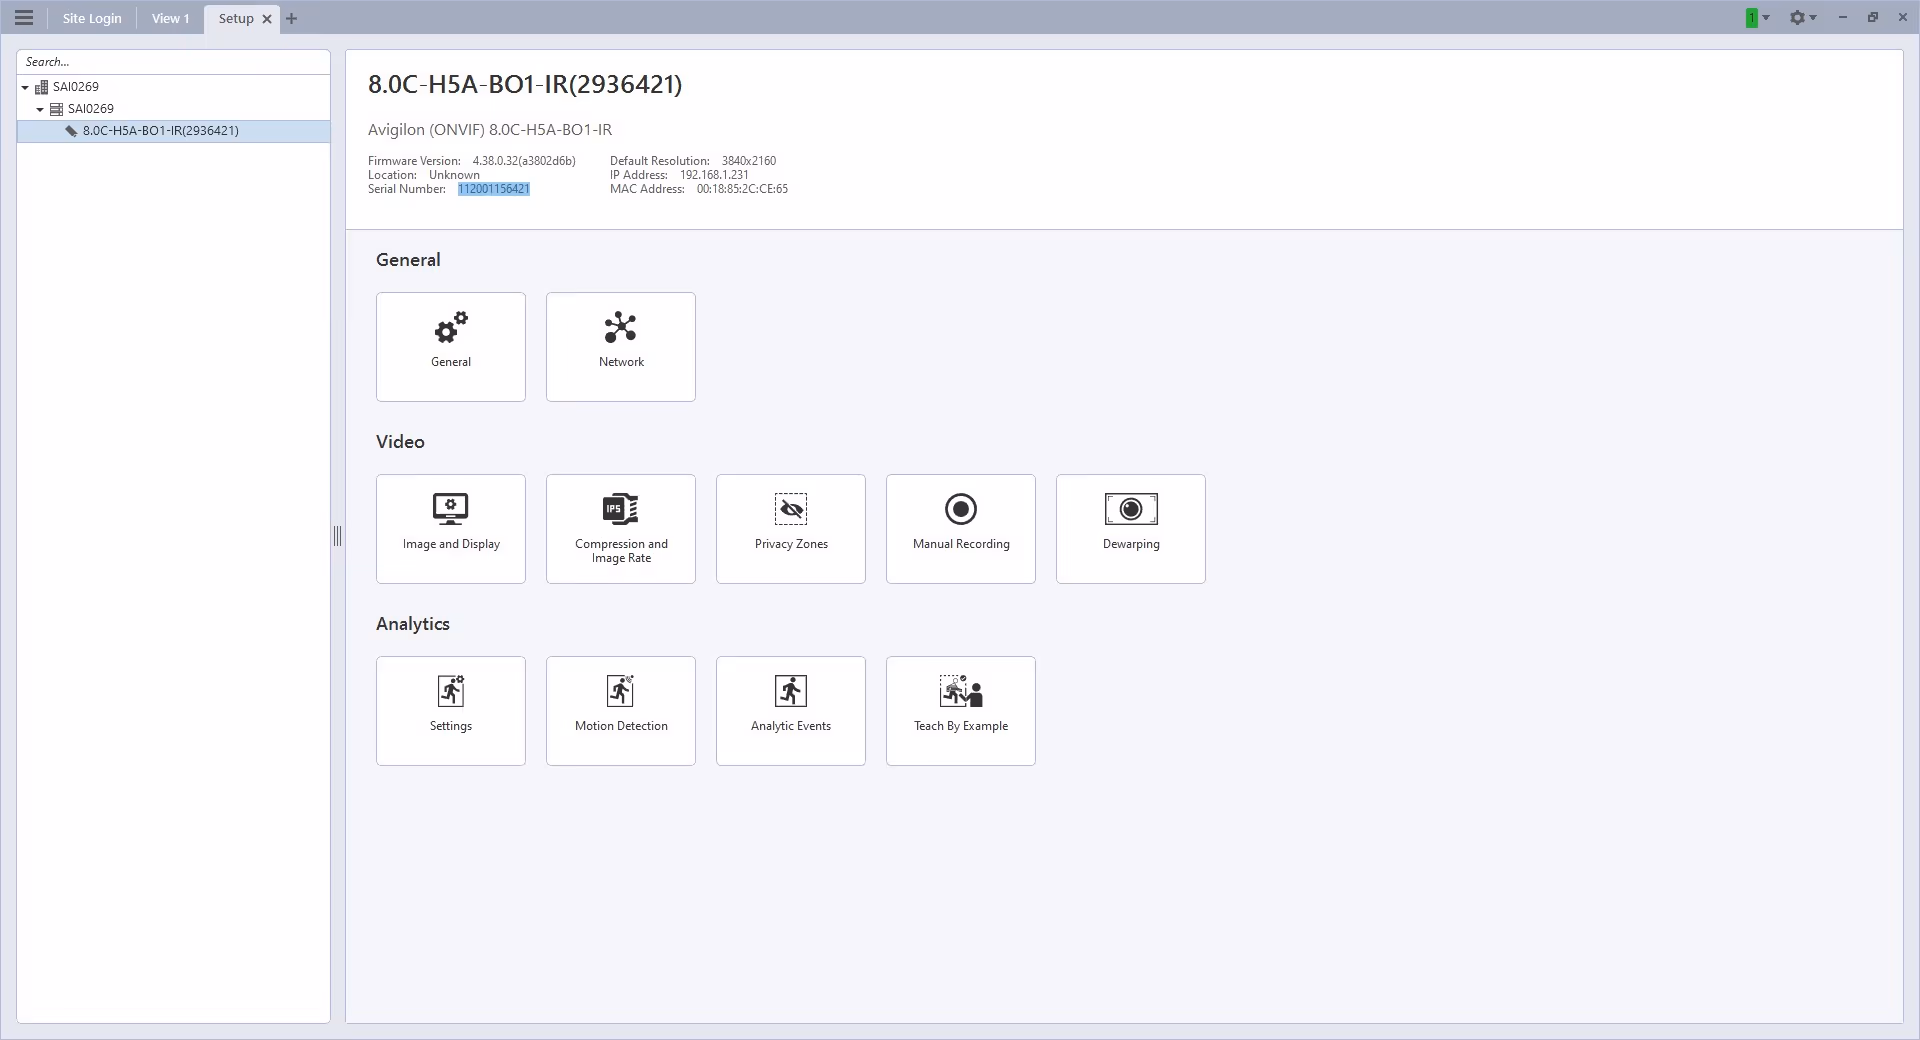Open the Analytic Events tile
This screenshot has width=1920, height=1040.
tap(791, 711)
